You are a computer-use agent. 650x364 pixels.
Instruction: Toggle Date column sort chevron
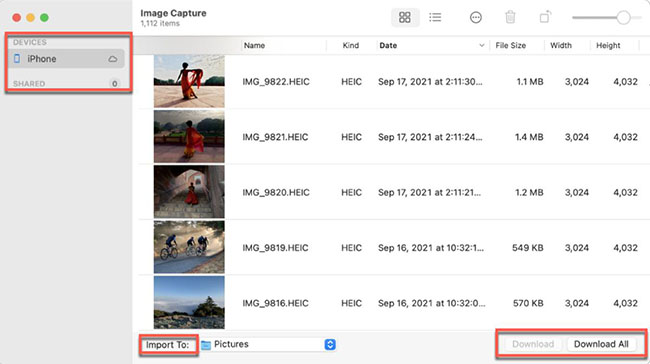tap(481, 46)
